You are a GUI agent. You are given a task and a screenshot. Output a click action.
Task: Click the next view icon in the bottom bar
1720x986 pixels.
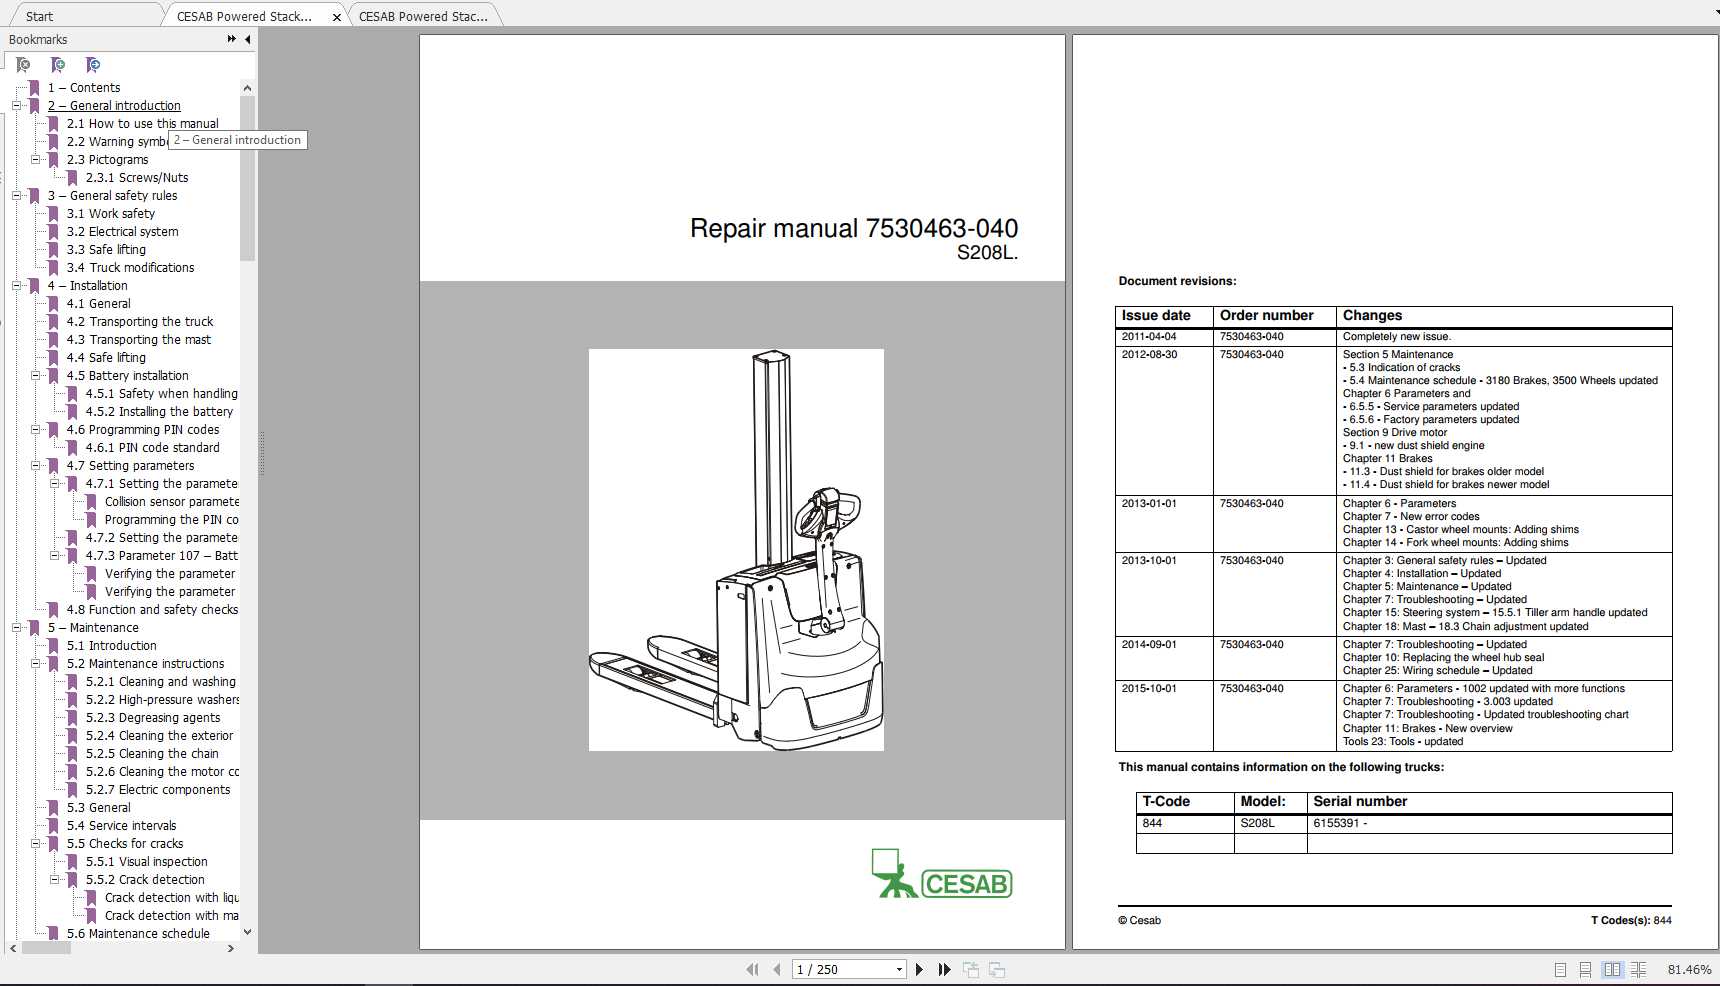pos(997,969)
